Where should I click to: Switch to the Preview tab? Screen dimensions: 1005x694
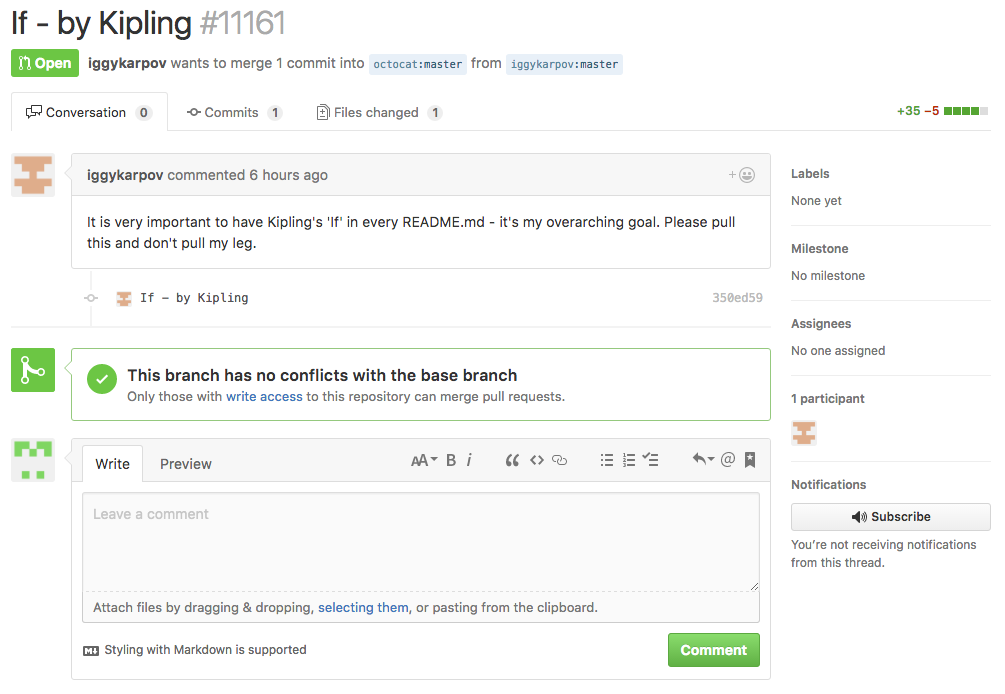(186, 464)
